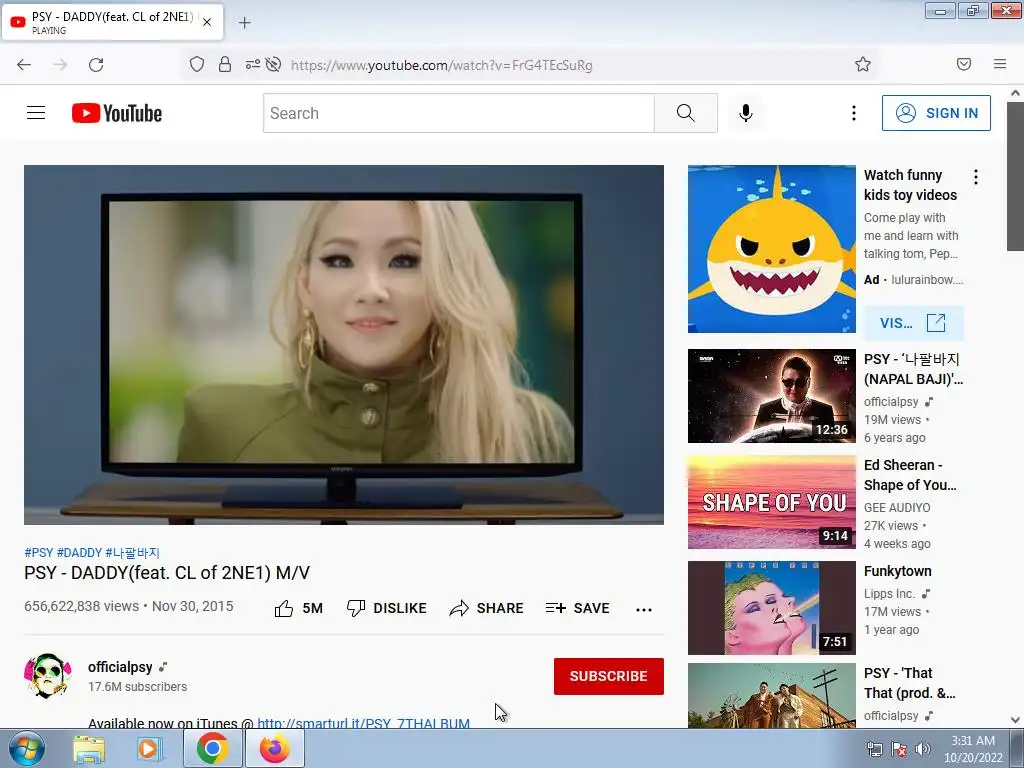Click the Ed Sheeran - Shape of You title
The height and width of the screenshot is (768, 1024).
[910, 475]
